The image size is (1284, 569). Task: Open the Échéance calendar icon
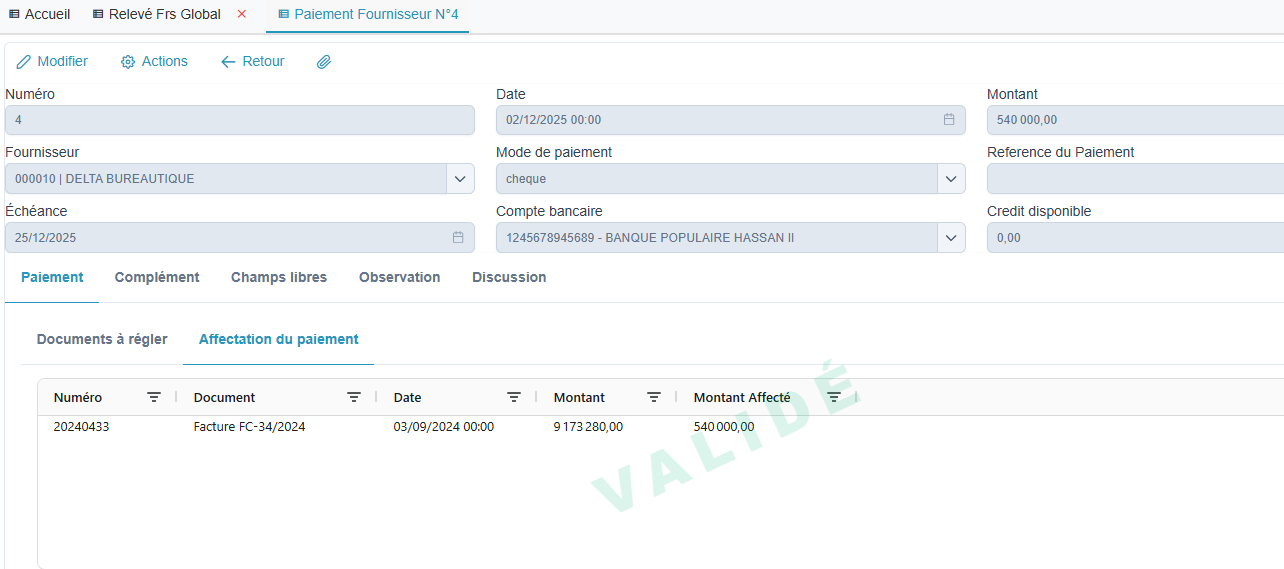pos(458,238)
